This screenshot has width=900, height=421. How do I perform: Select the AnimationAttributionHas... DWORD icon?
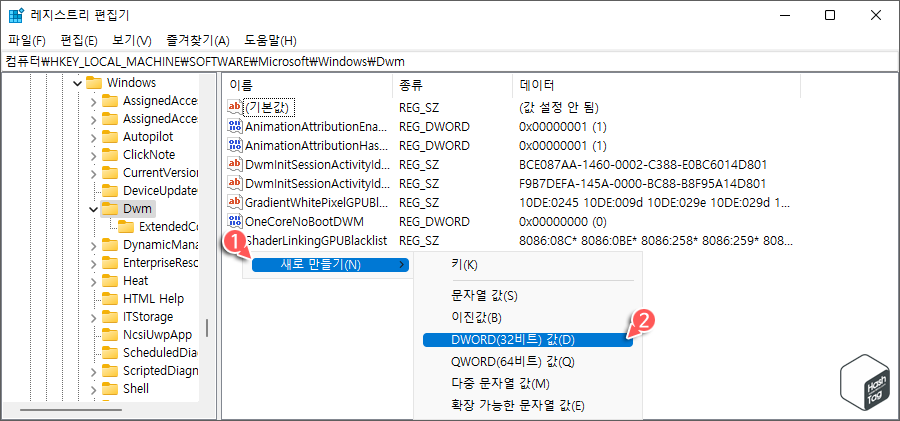[x=235, y=145]
